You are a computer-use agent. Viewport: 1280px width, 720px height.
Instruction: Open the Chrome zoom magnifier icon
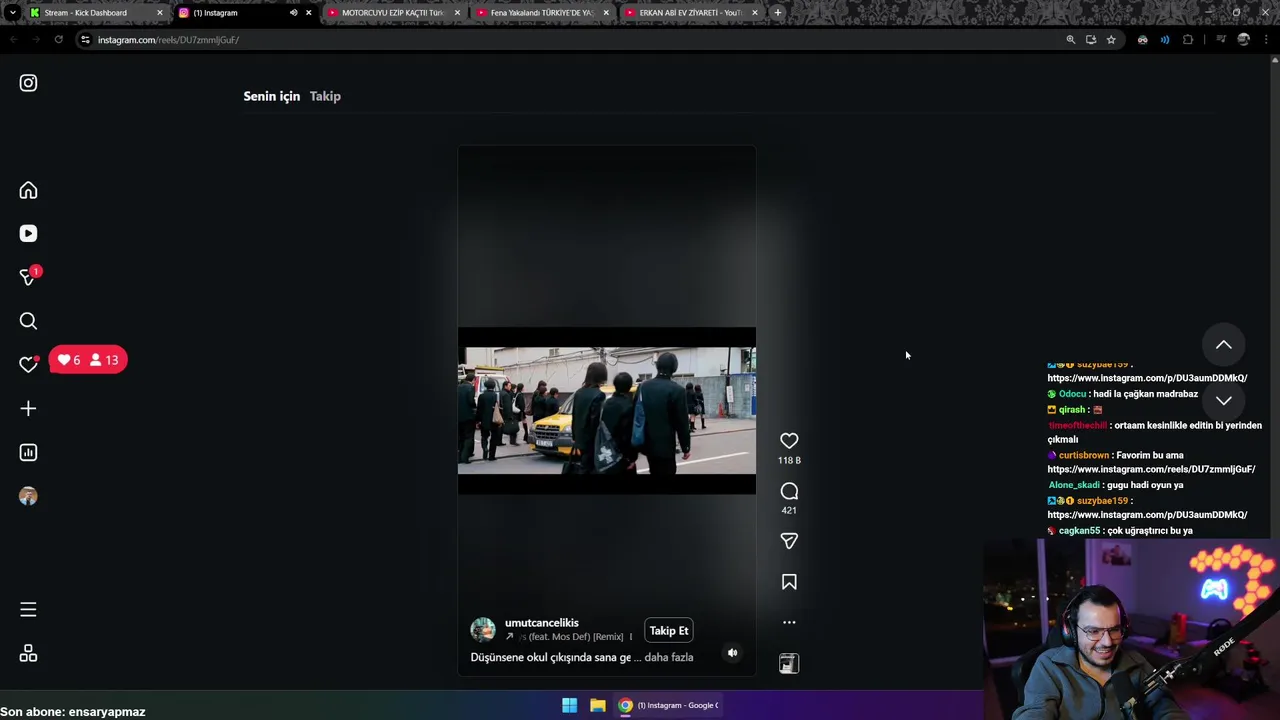(1070, 40)
